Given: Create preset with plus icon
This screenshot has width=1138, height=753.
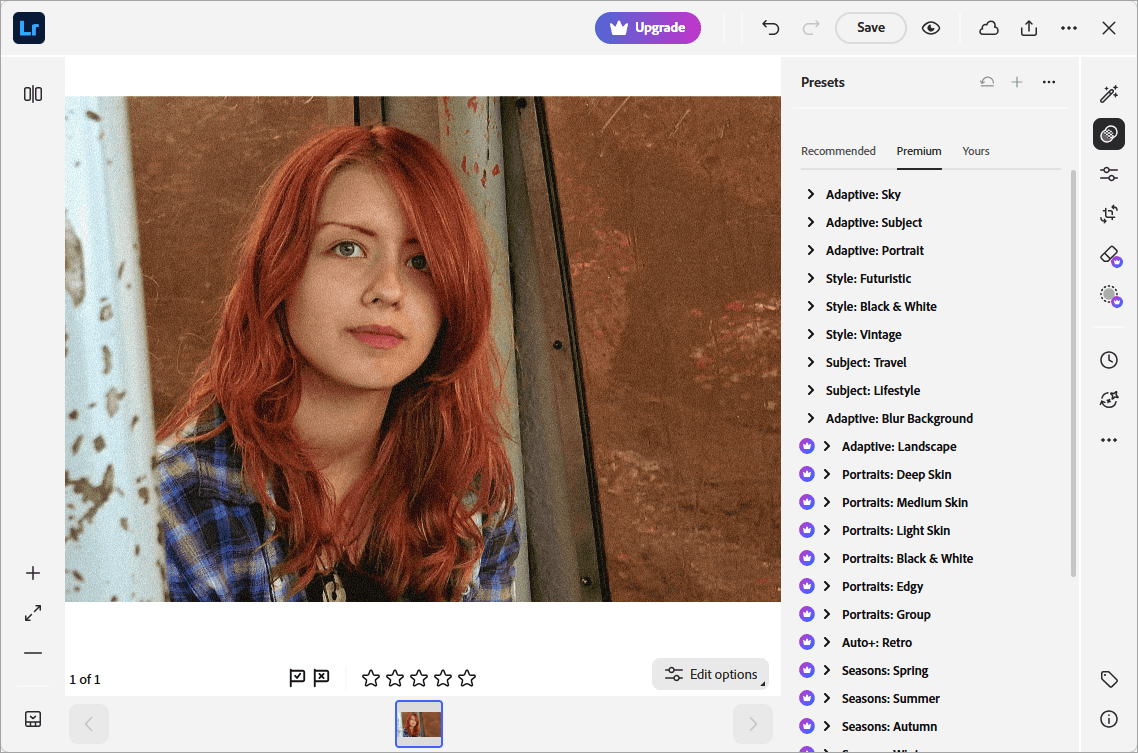Looking at the screenshot, I should click(x=1017, y=82).
